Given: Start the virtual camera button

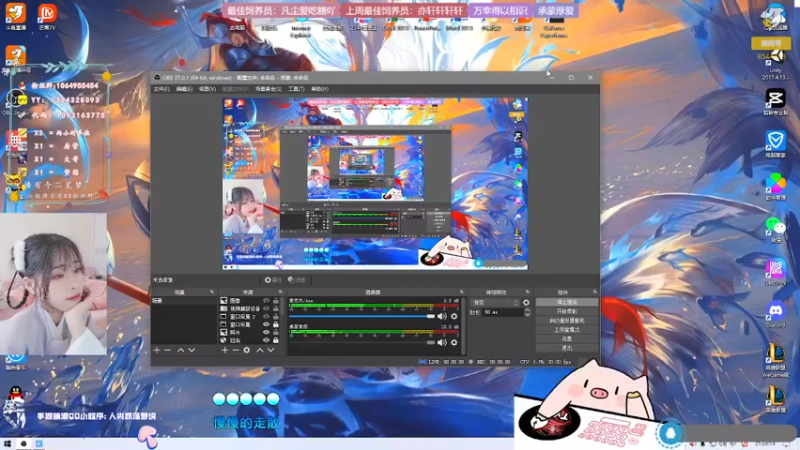Looking at the screenshot, I should click(567, 320).
